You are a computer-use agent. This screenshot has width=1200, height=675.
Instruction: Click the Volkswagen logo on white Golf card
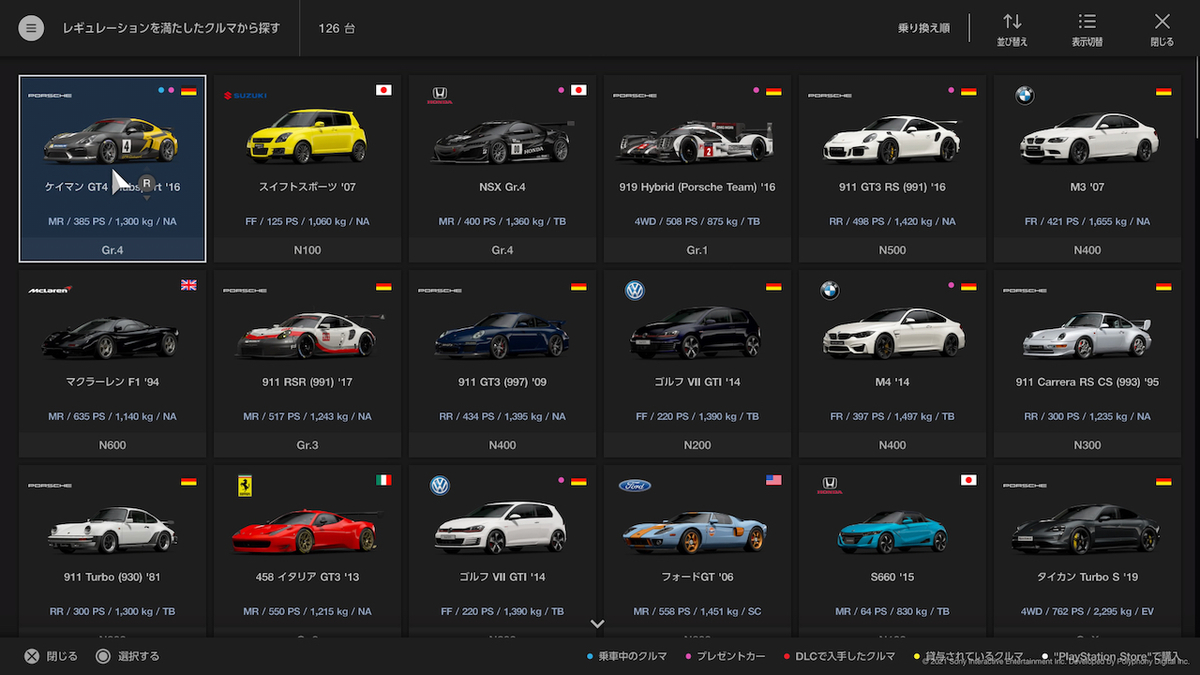439,485
